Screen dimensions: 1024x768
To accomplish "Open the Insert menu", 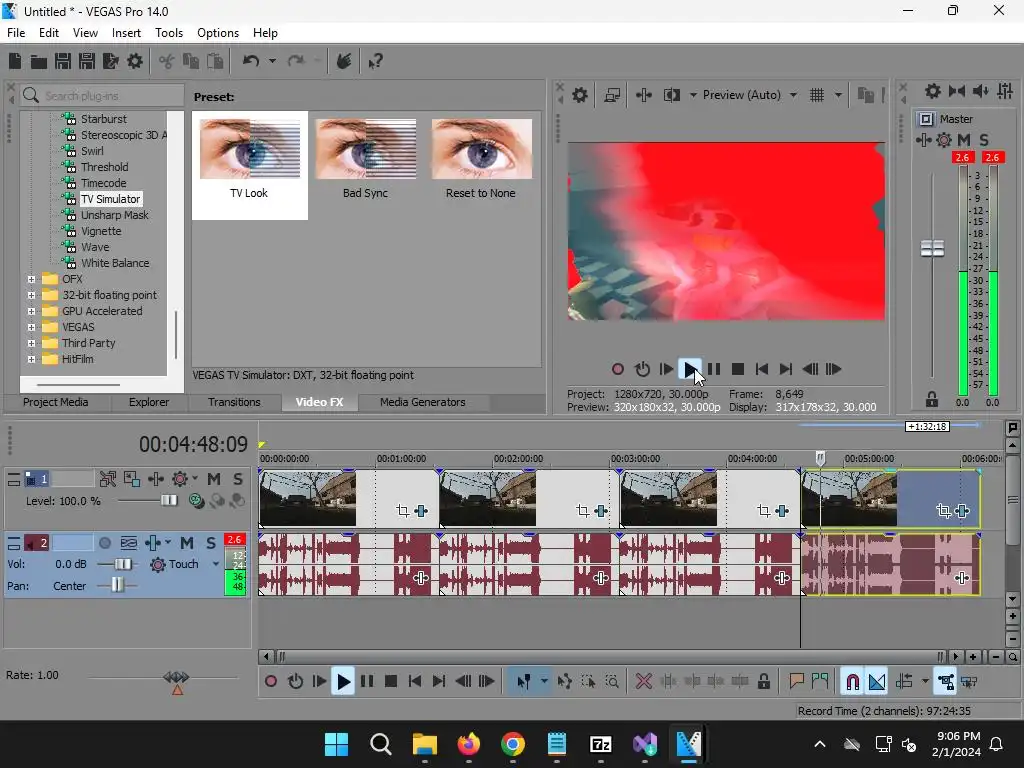I will (126, 33).
